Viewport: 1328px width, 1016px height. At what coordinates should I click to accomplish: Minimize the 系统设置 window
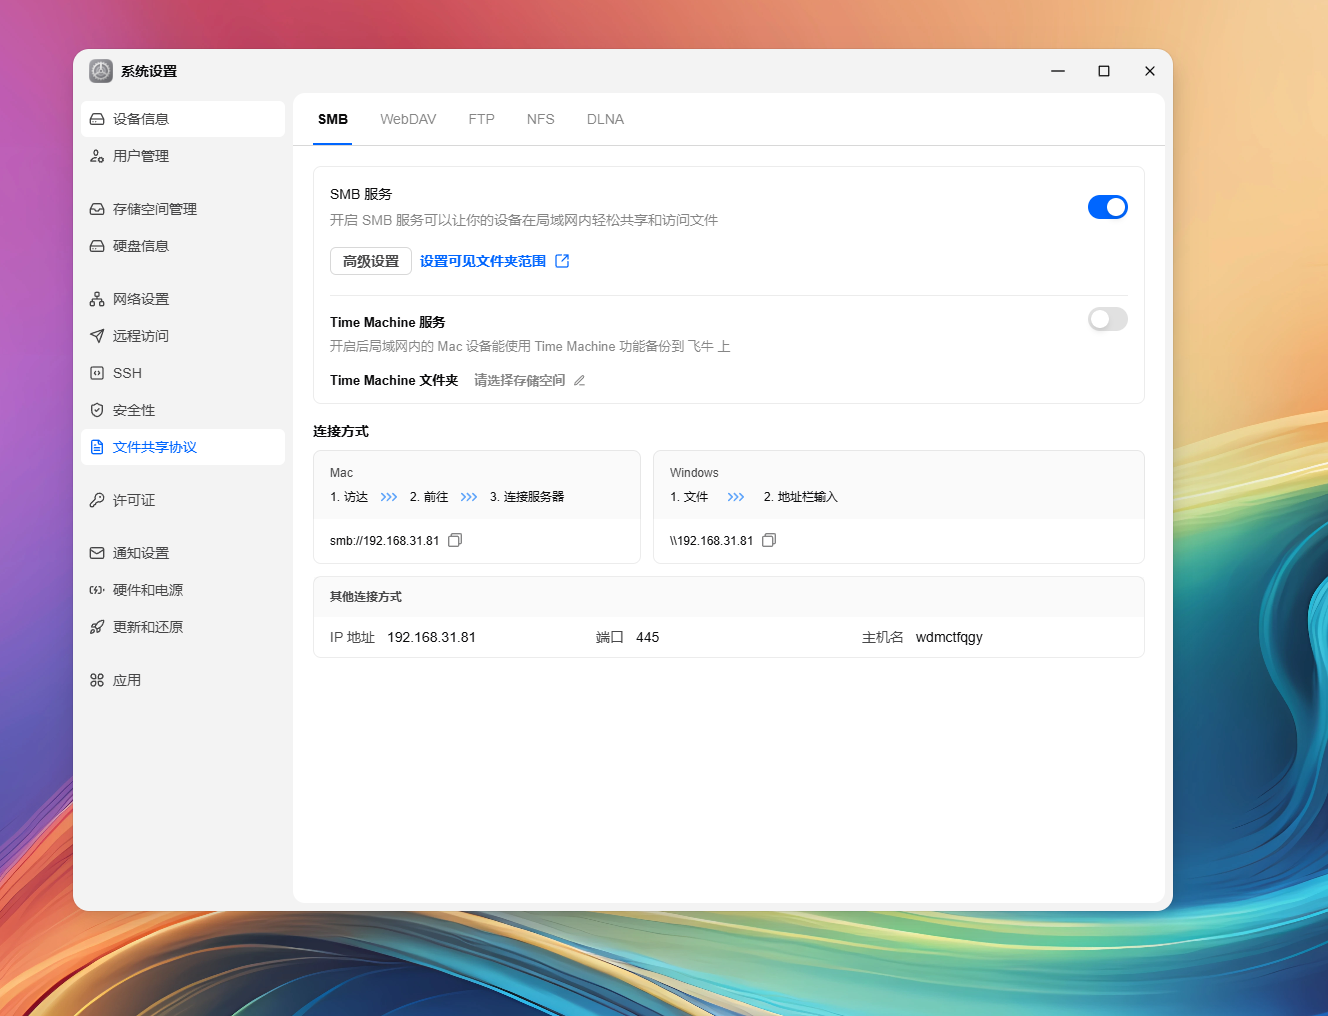pos(1058,71)
